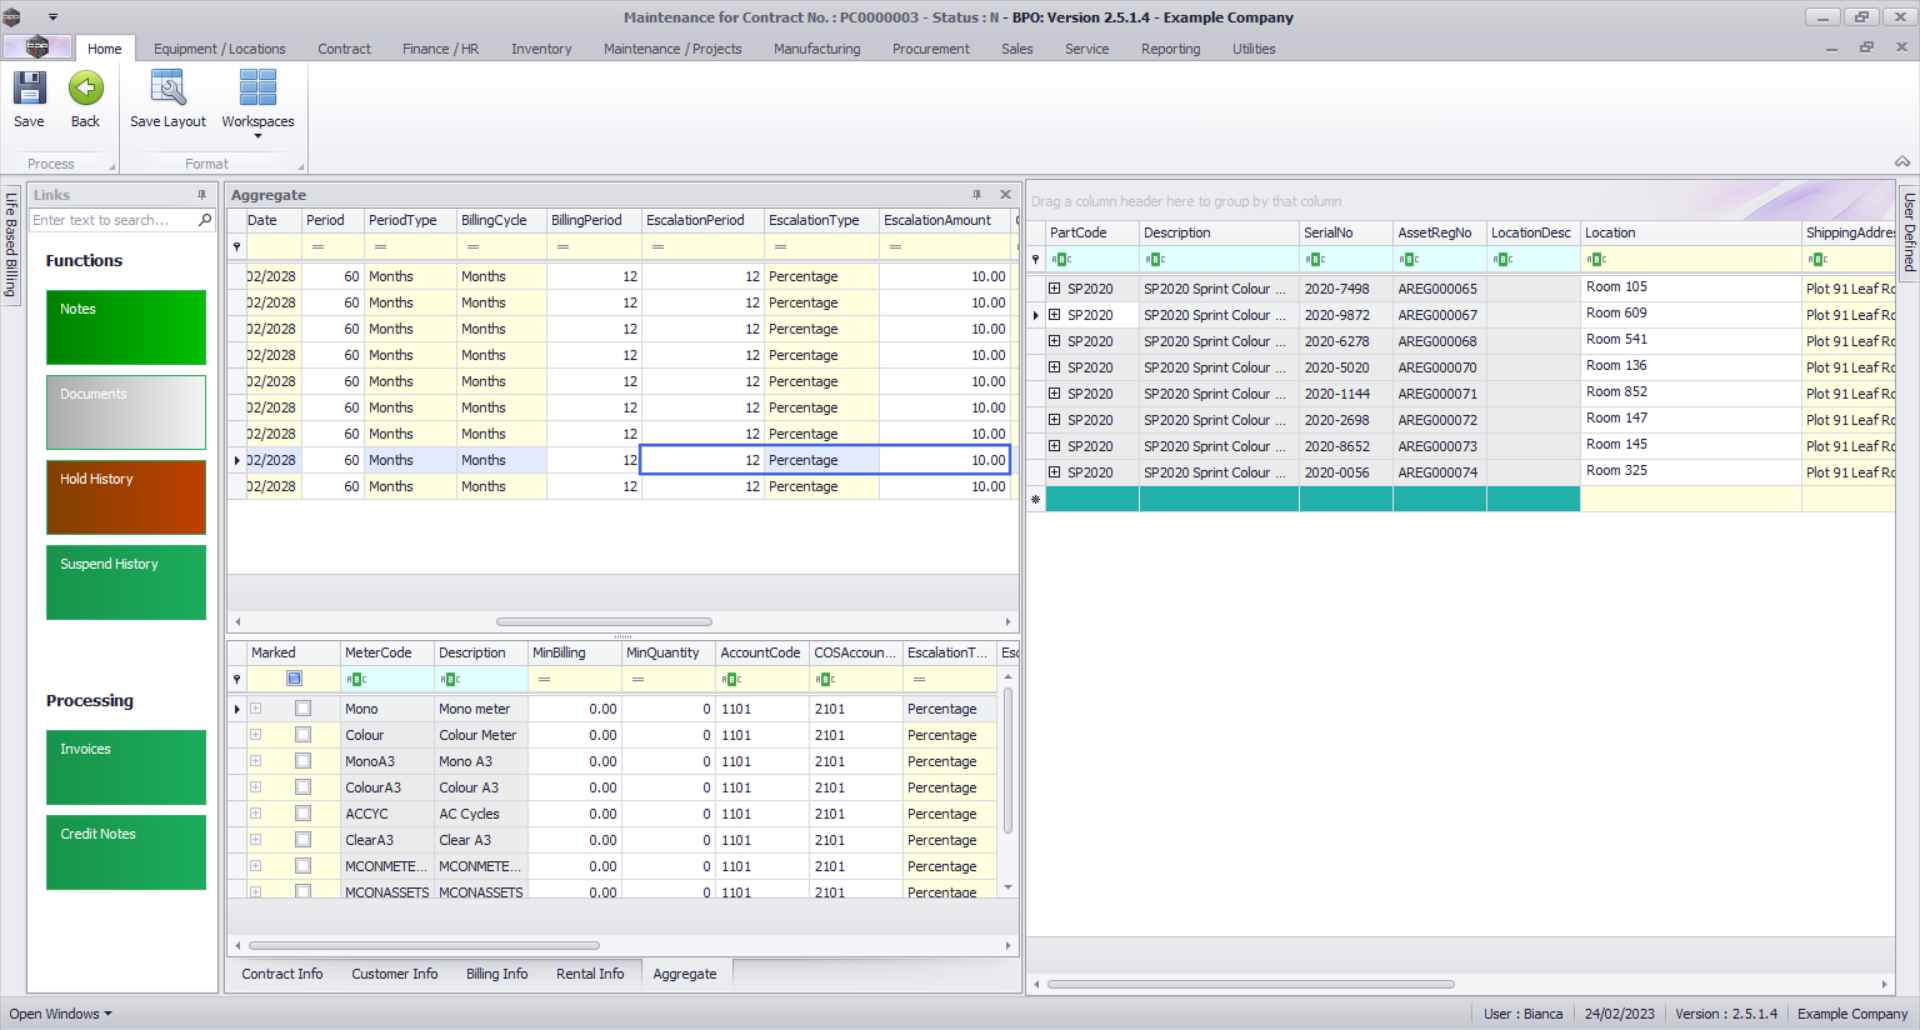The image size is (1920, 1030).
Task: Click the Links search text field
Action: coord(110,220)
